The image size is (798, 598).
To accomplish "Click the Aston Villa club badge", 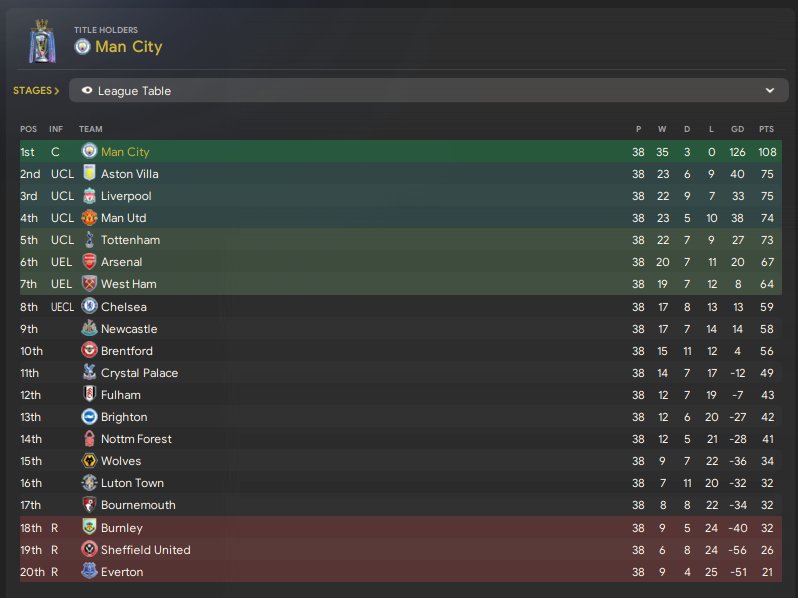I will 88,174.
